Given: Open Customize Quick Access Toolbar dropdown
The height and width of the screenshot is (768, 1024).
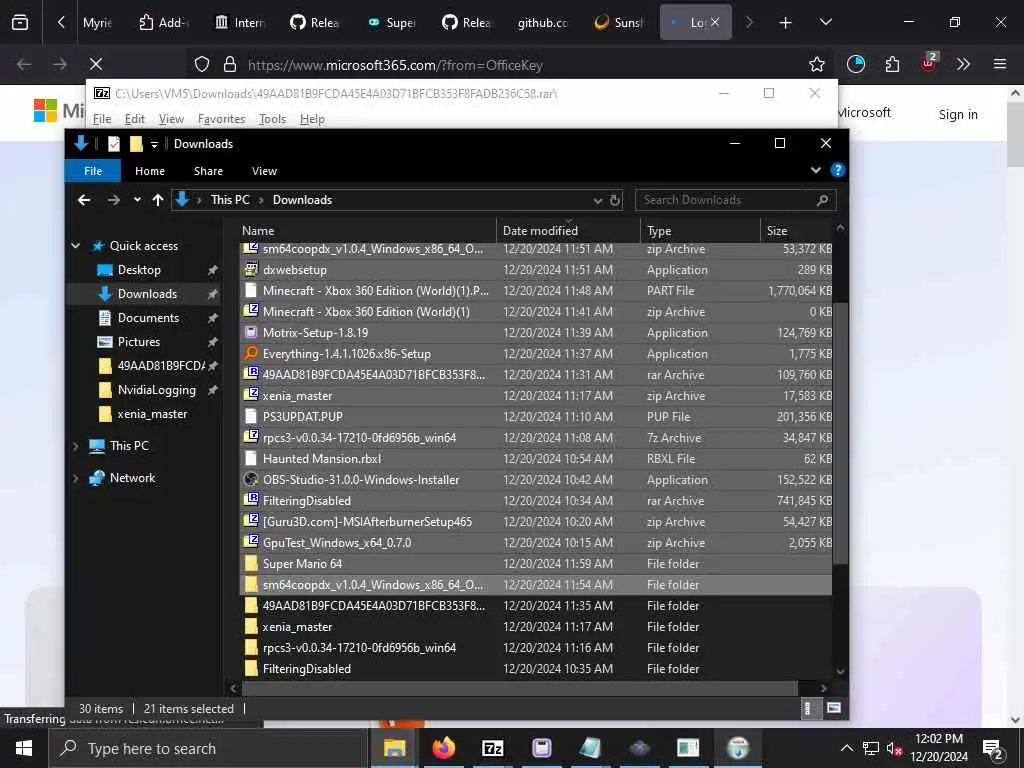Looking at the screenshot, I should tap(154, 144).
